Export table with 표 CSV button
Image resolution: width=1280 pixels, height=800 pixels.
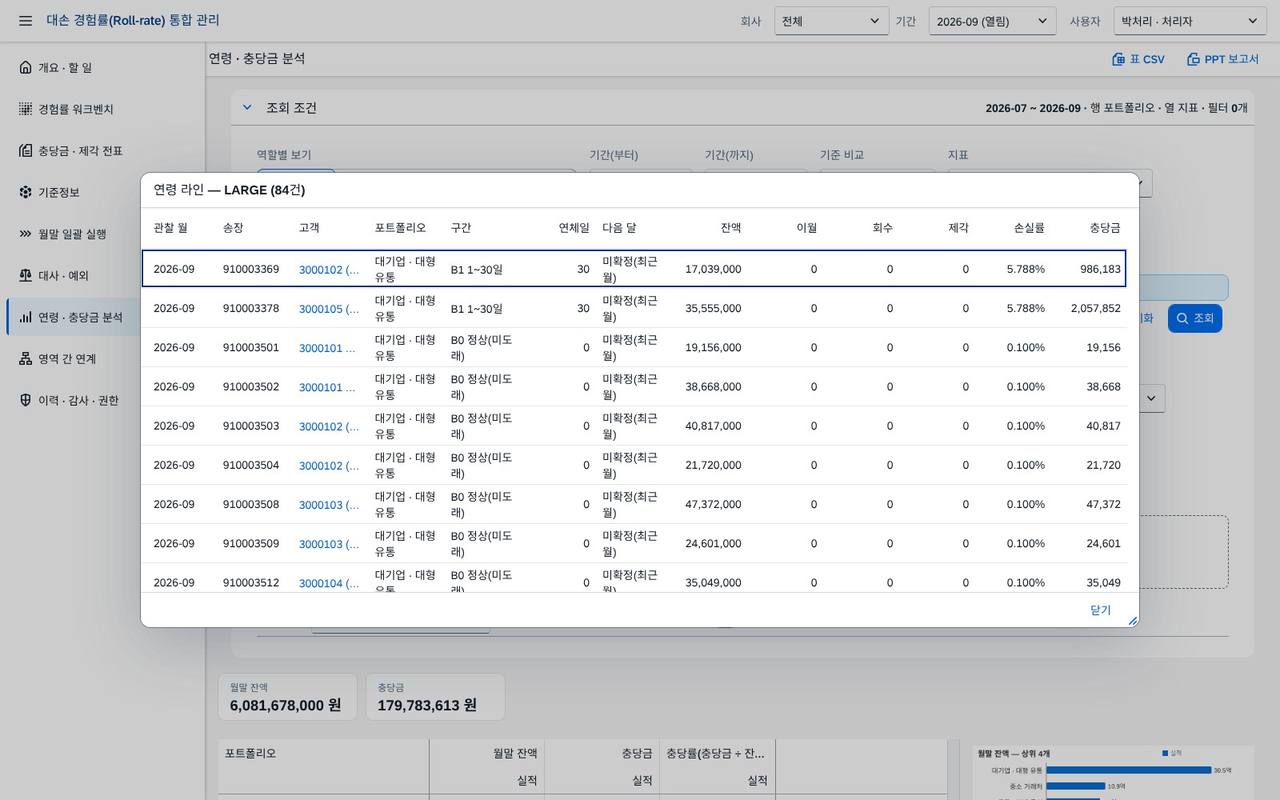1139,60
